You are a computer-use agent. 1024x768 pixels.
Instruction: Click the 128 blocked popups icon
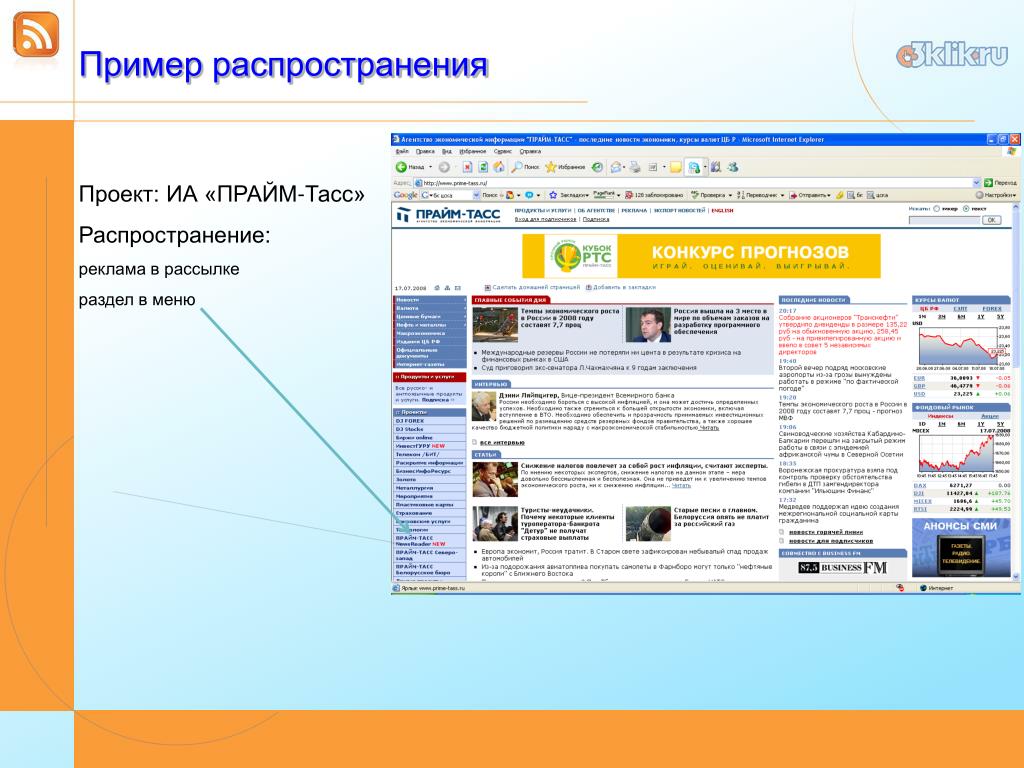[x=629, y=195]
